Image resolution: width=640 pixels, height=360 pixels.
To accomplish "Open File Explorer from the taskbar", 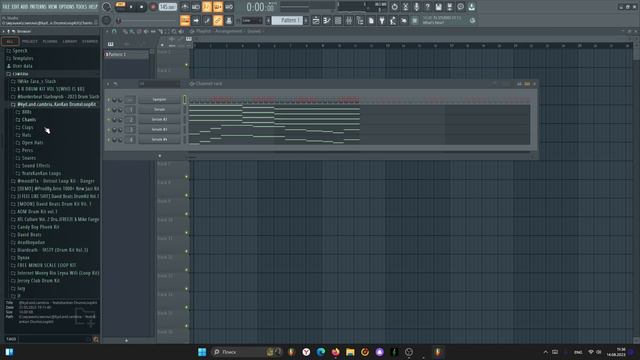I will [350, 352].
